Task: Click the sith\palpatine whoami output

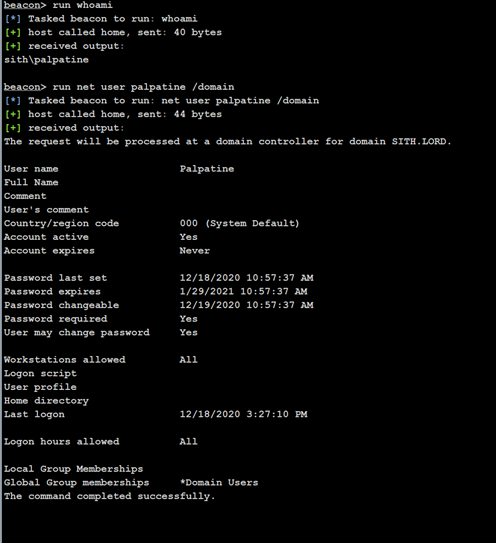Action: coord(46,60)
